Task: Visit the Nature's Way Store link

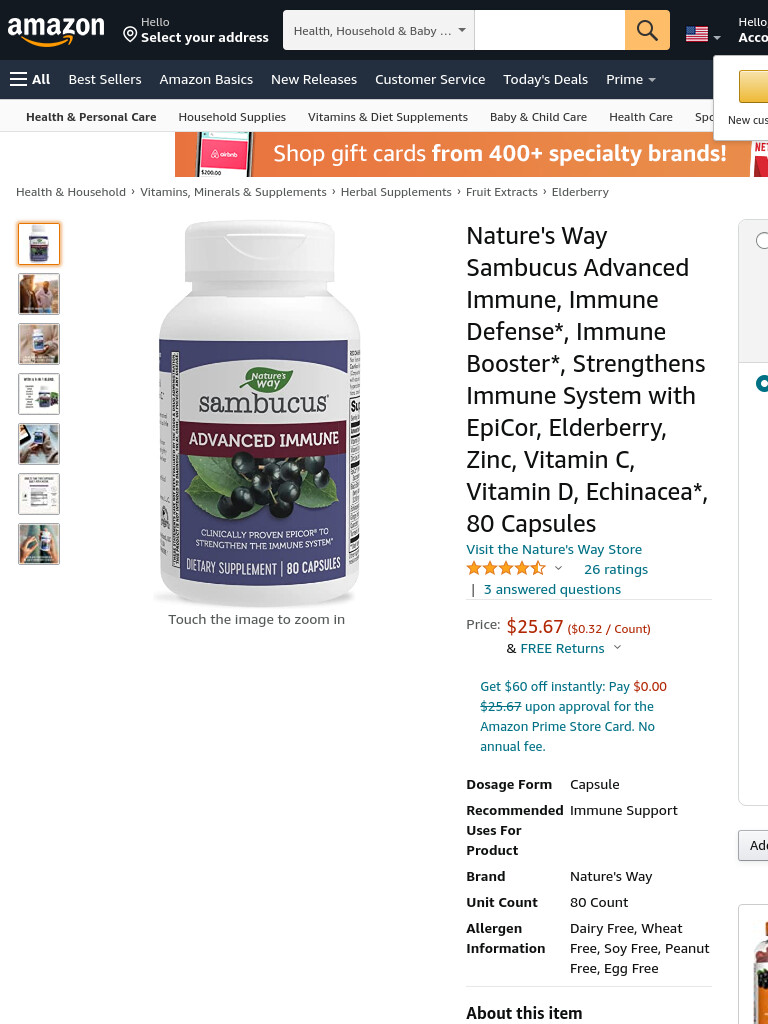Action: (x=554, y=549)
